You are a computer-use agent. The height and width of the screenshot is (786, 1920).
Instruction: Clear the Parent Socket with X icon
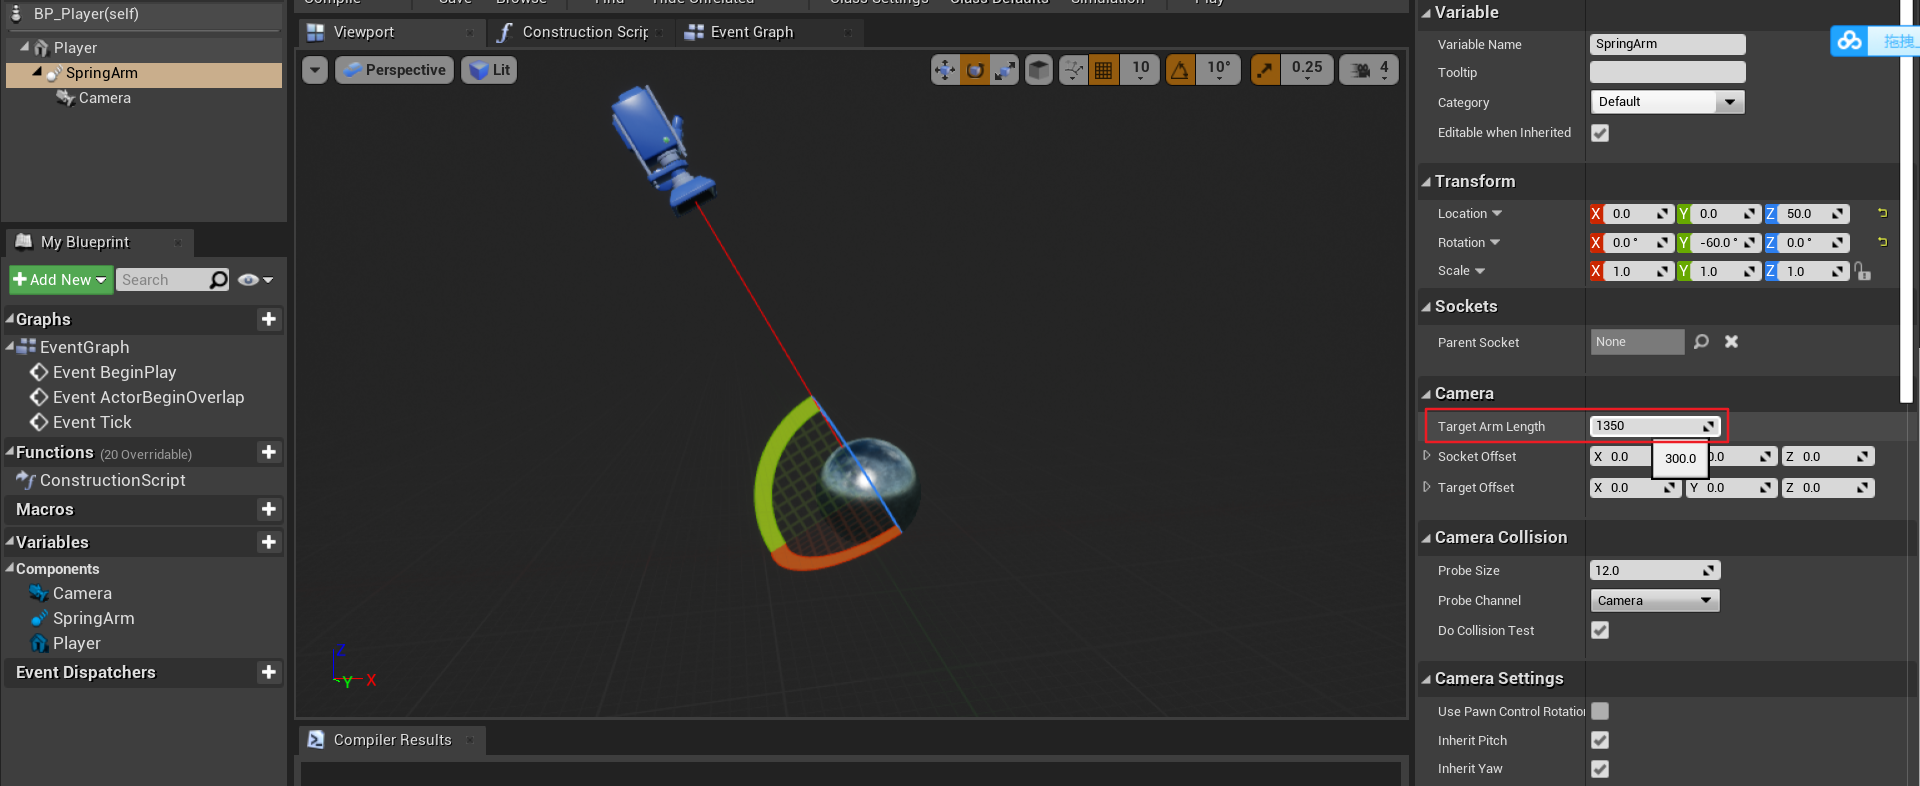(1731, 342)
